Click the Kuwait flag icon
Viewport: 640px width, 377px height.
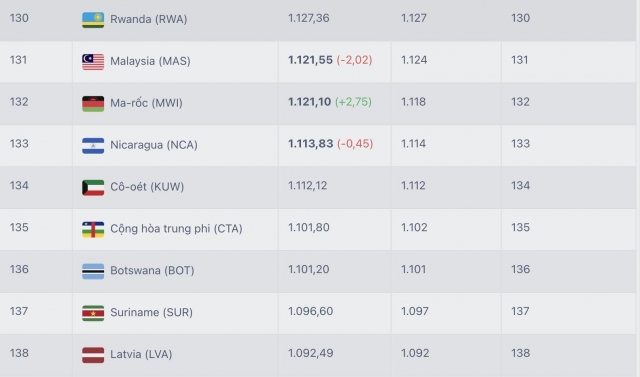pyautogui.click(x=93, y=188)
